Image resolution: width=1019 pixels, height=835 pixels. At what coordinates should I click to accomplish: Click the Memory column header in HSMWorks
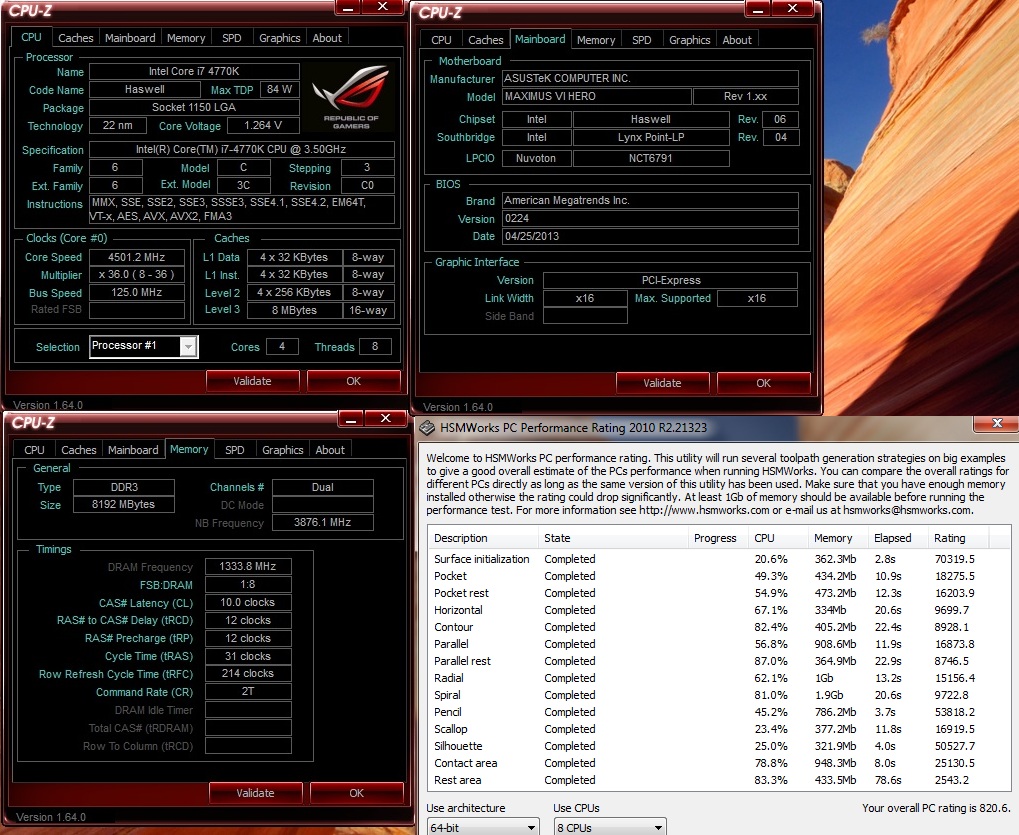(x=838, y=538)
